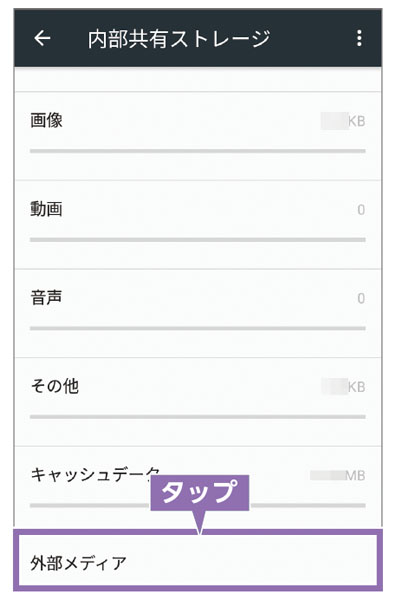Click the 動画 size value 0

[x=361, y=210]
